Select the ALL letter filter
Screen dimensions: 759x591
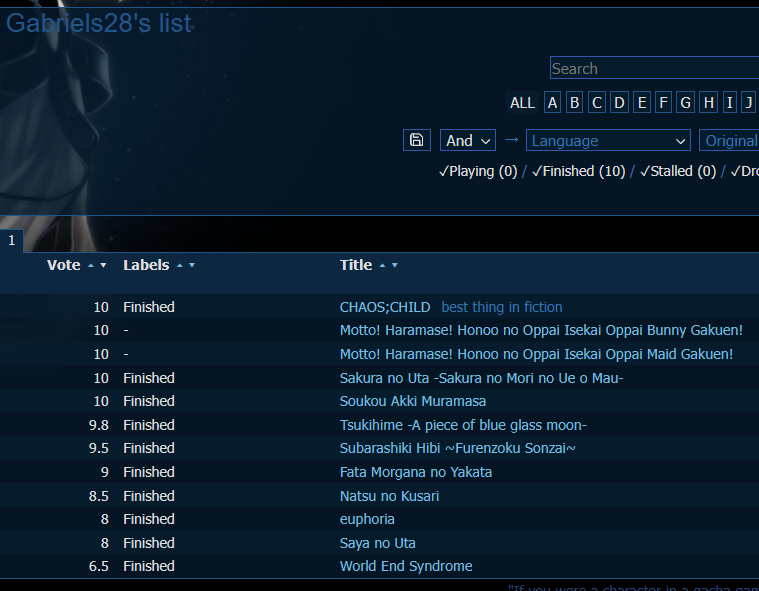click(x=522, y=103)
